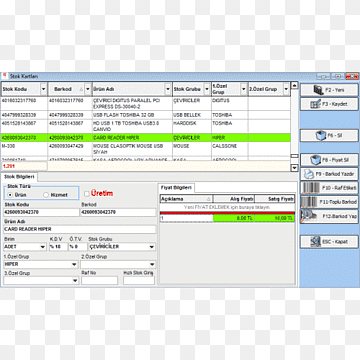
Task: Click the F6 - Sil trash icon
Action: 321,136
